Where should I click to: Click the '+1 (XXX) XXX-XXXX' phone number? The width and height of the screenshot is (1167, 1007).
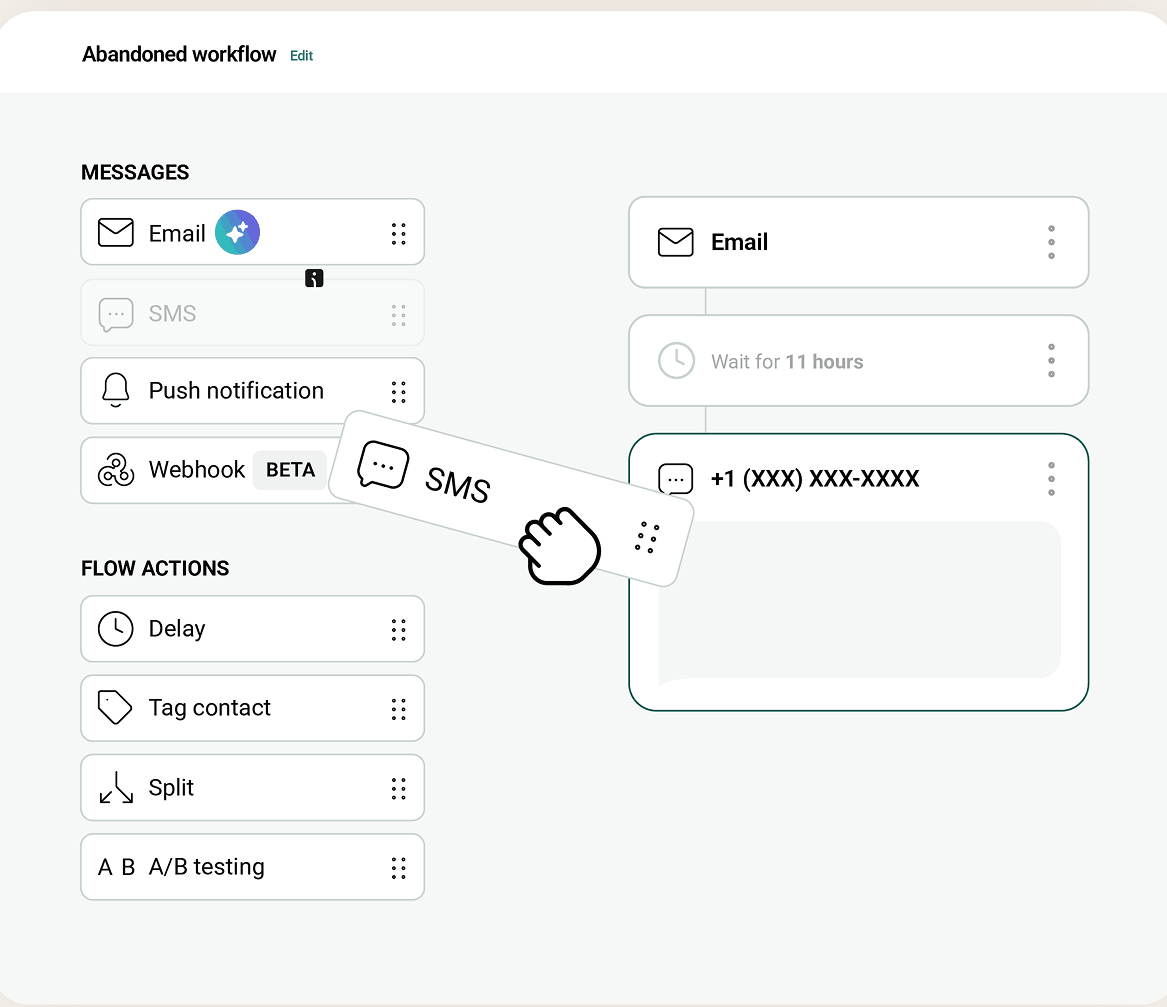(815, 478)
